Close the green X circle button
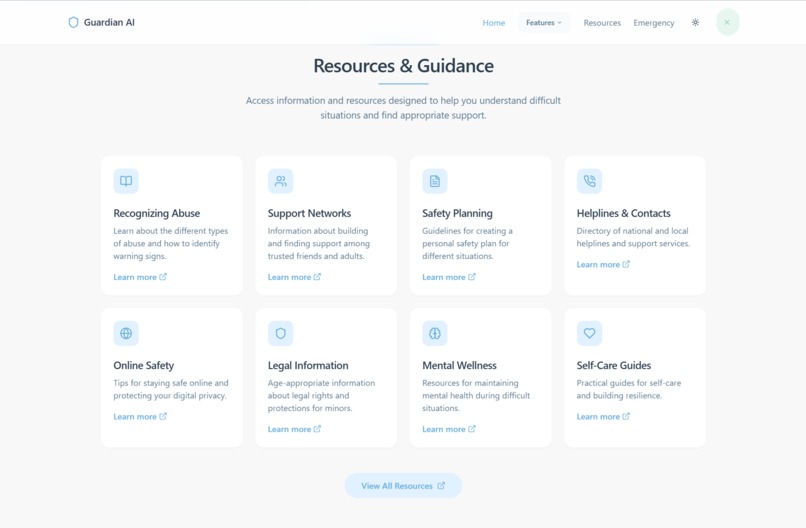The image size is (806, 528). click(x=727, y=22)
